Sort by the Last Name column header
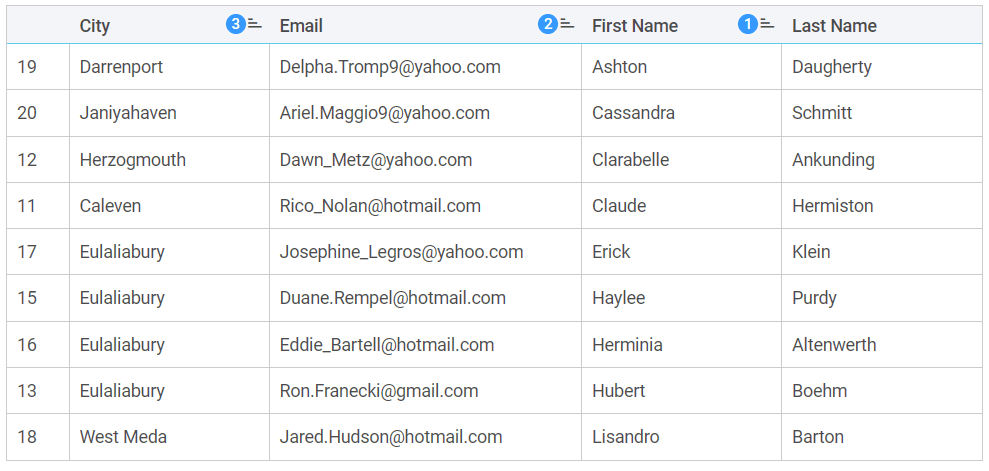The image size is (989, 471). 834,26
